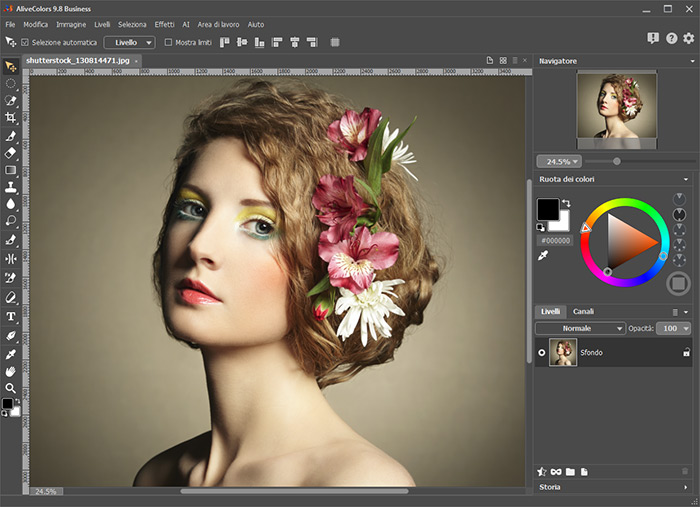Align bottom edges in options bar
The height and width of the screenshot is (507, 700).
coord(259,42)
